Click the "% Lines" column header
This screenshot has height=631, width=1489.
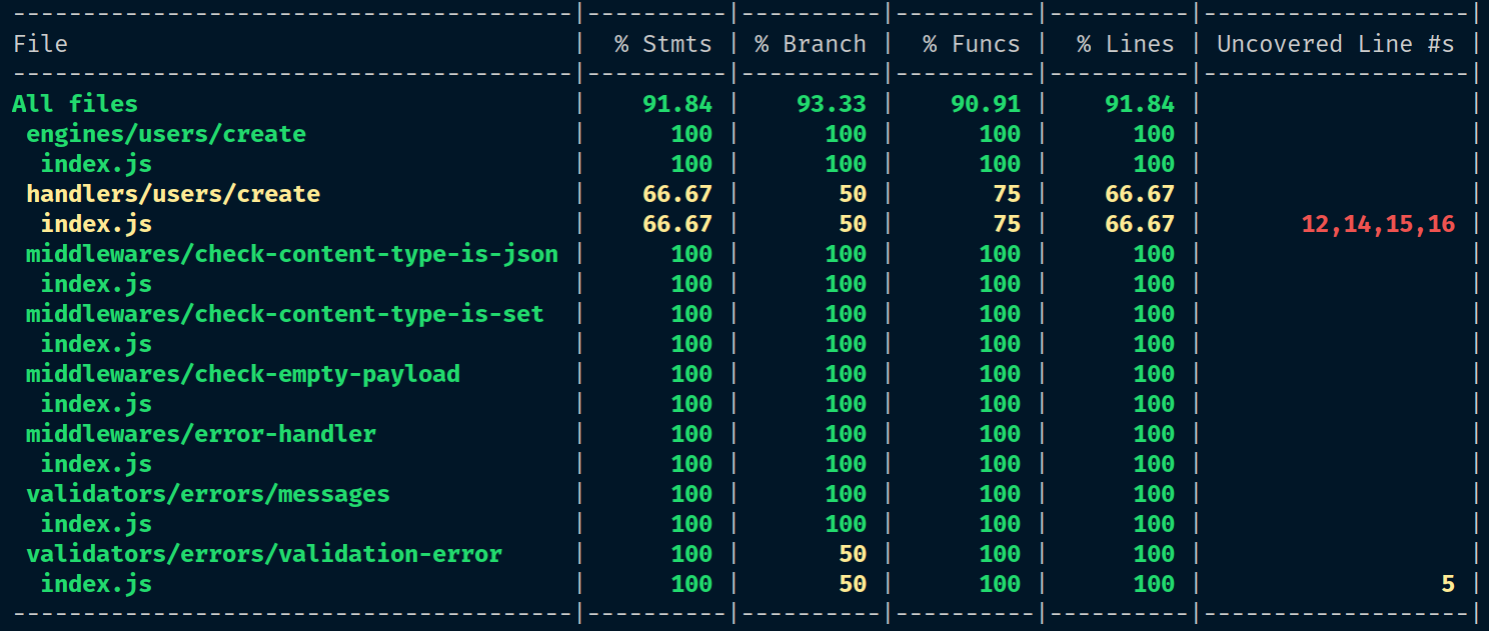(1125, 44)
